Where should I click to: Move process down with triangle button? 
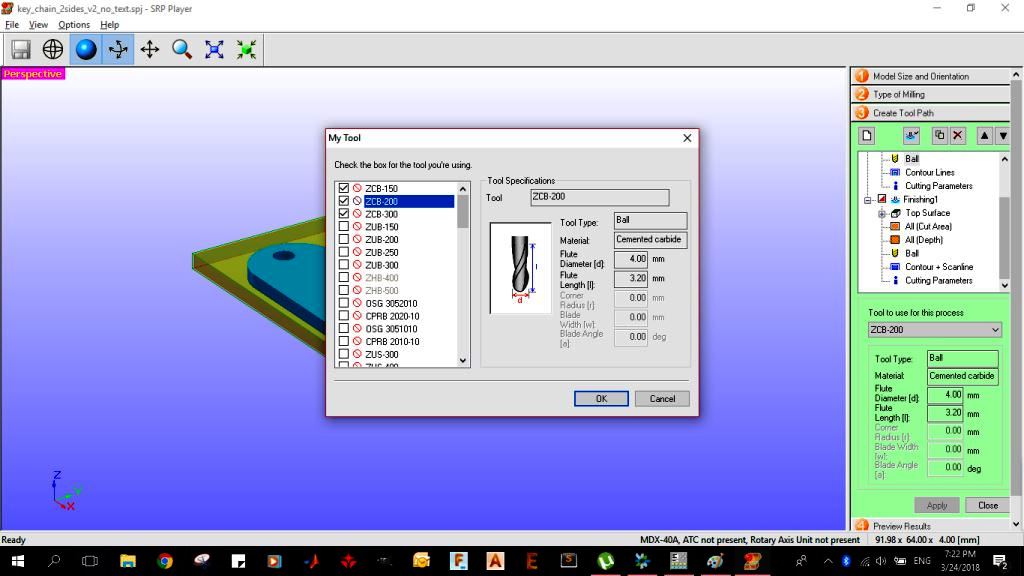click(x=1003, y=136)
